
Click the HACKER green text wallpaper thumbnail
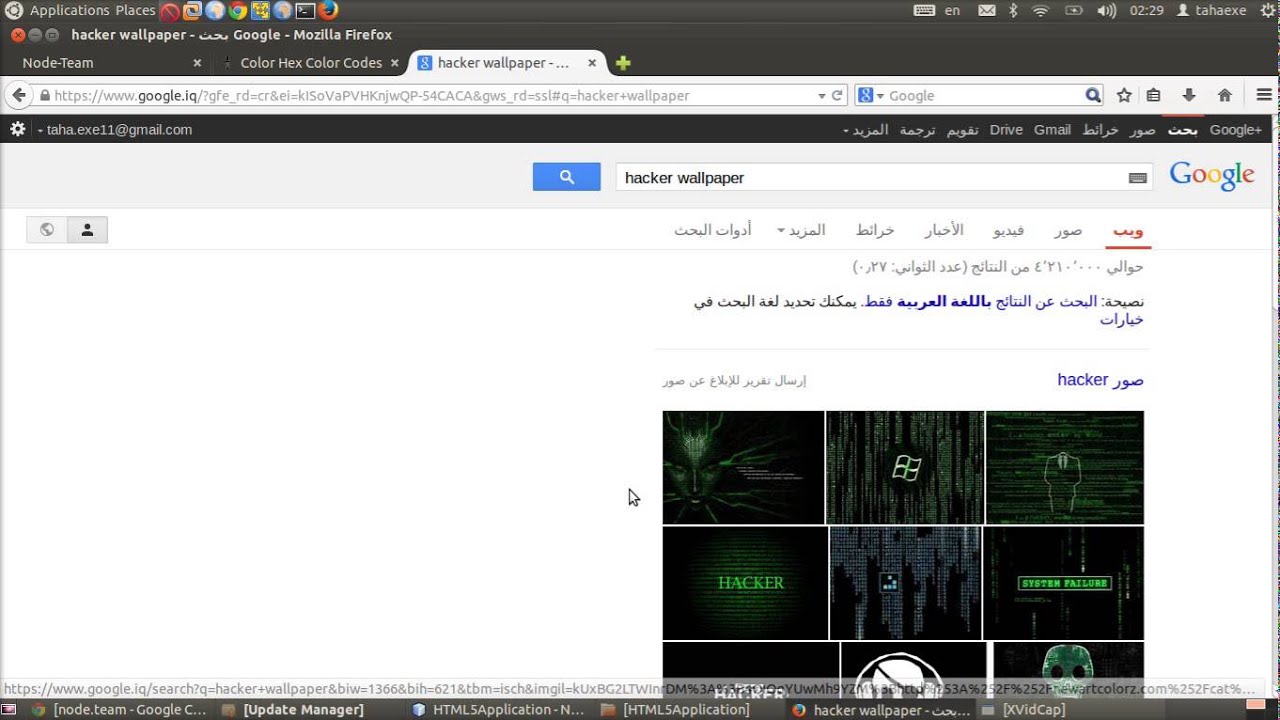click(x=745, y=582)
